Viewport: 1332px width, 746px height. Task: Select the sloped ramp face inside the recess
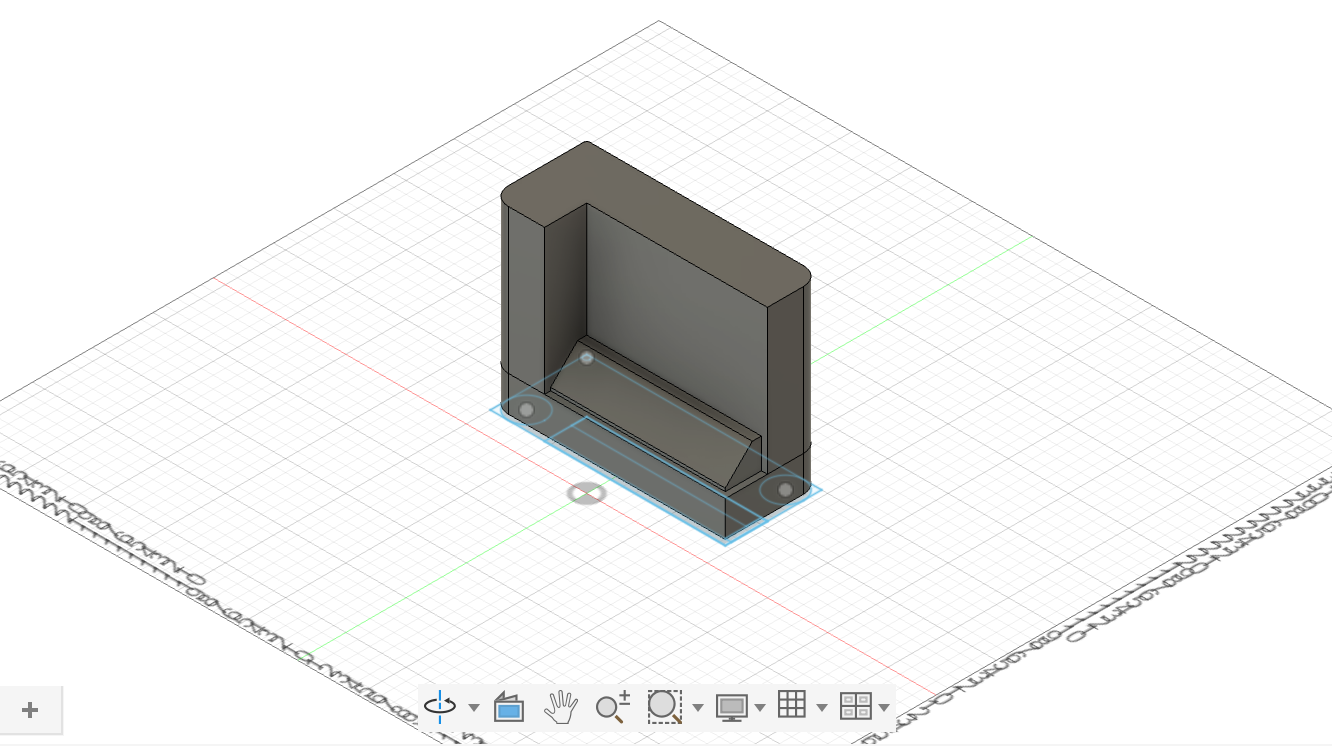(x=650, y=415)
